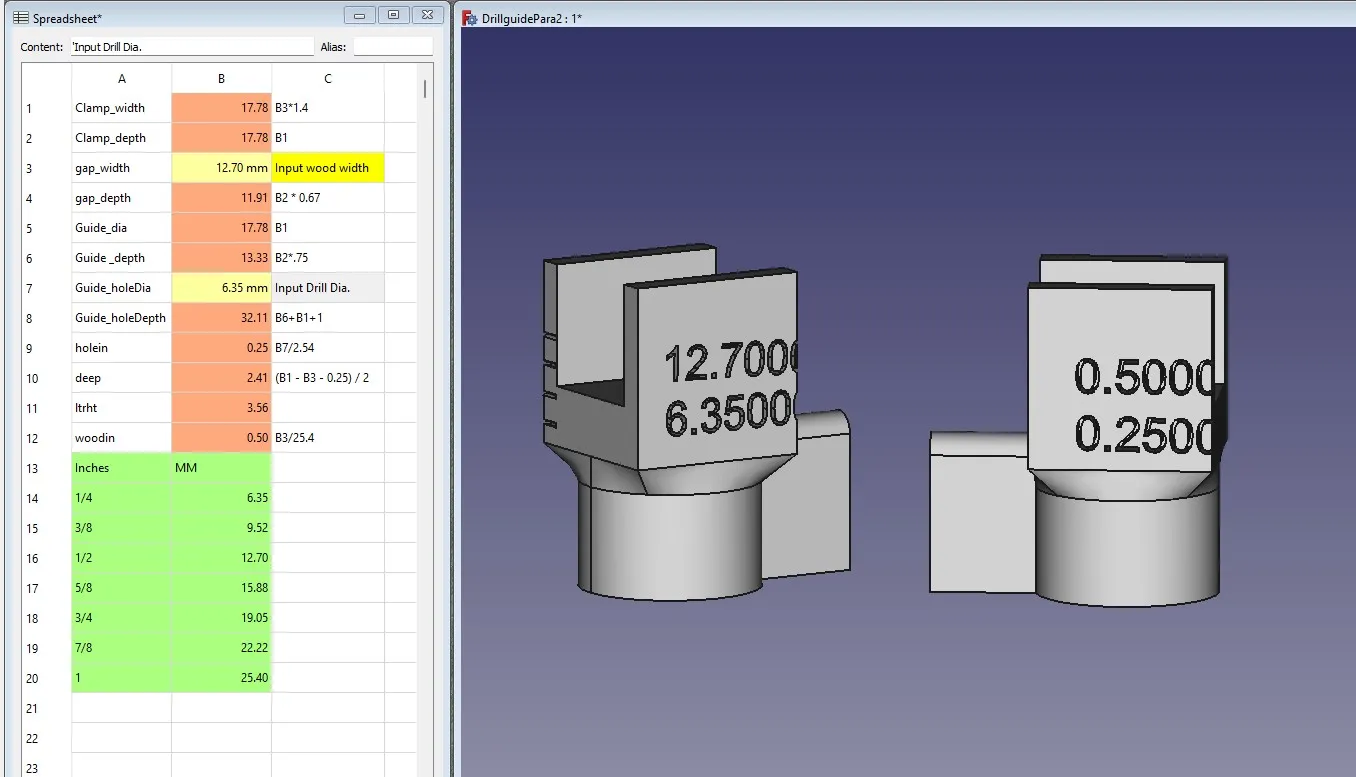This screenshot has height=777, width=1356.
Task: Click the spreadsheet vertical scrollbar
Action: click(425, 90)
